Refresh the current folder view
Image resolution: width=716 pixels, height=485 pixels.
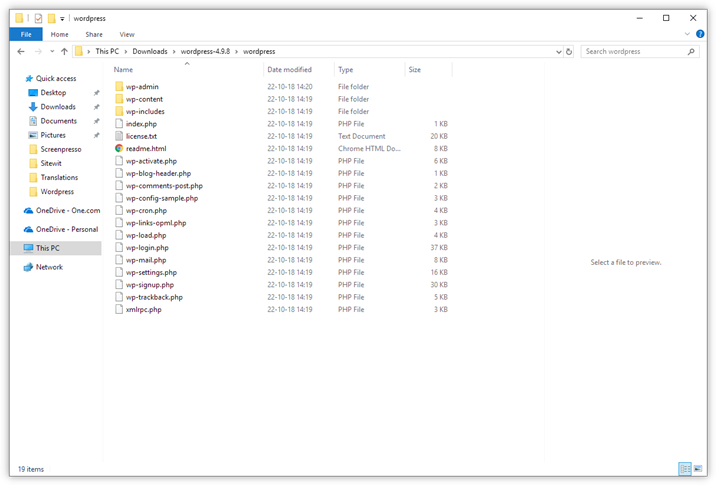[x=569, y=52]
